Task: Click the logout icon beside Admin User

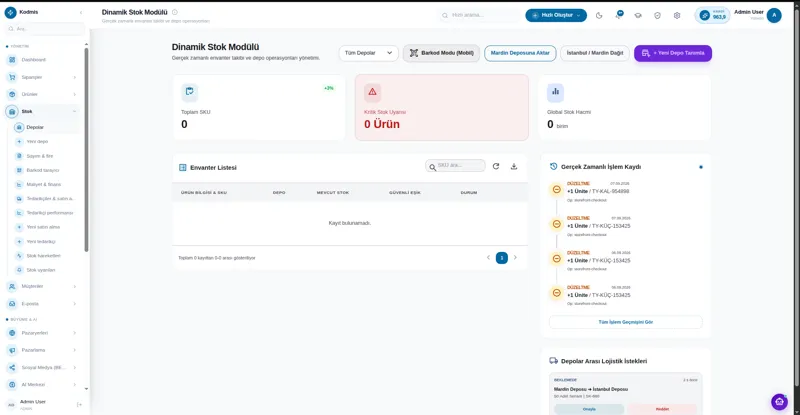Action: [x=79, y=405]
